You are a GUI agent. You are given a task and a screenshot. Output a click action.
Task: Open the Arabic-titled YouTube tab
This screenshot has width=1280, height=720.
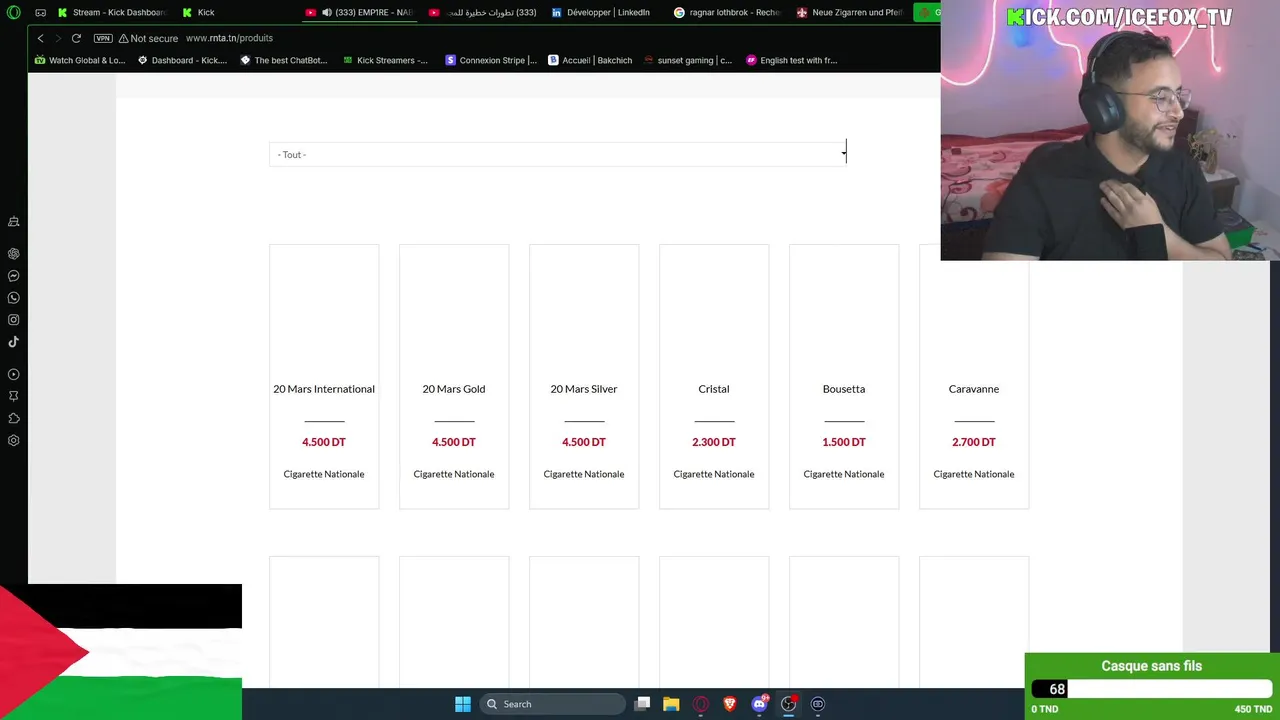click(x=483, y=13)
